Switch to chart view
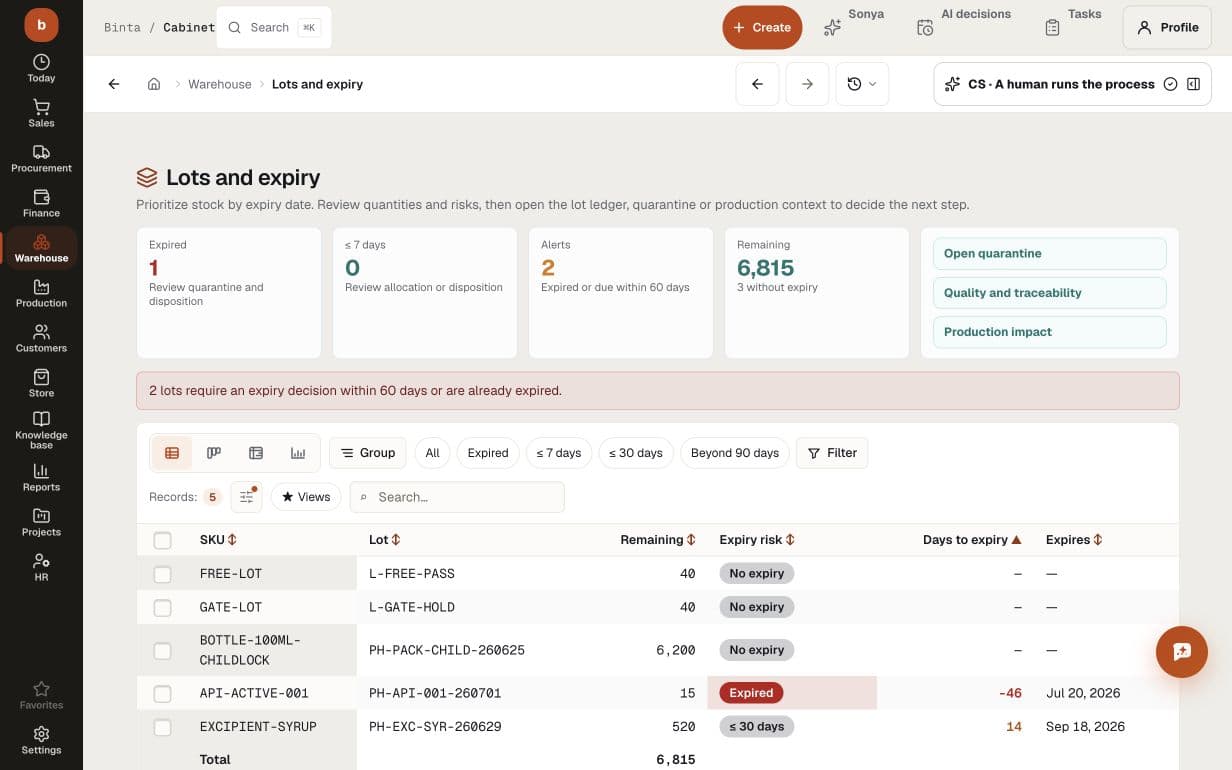Viewport: 1232px width, 770px height. click(298, 453)
